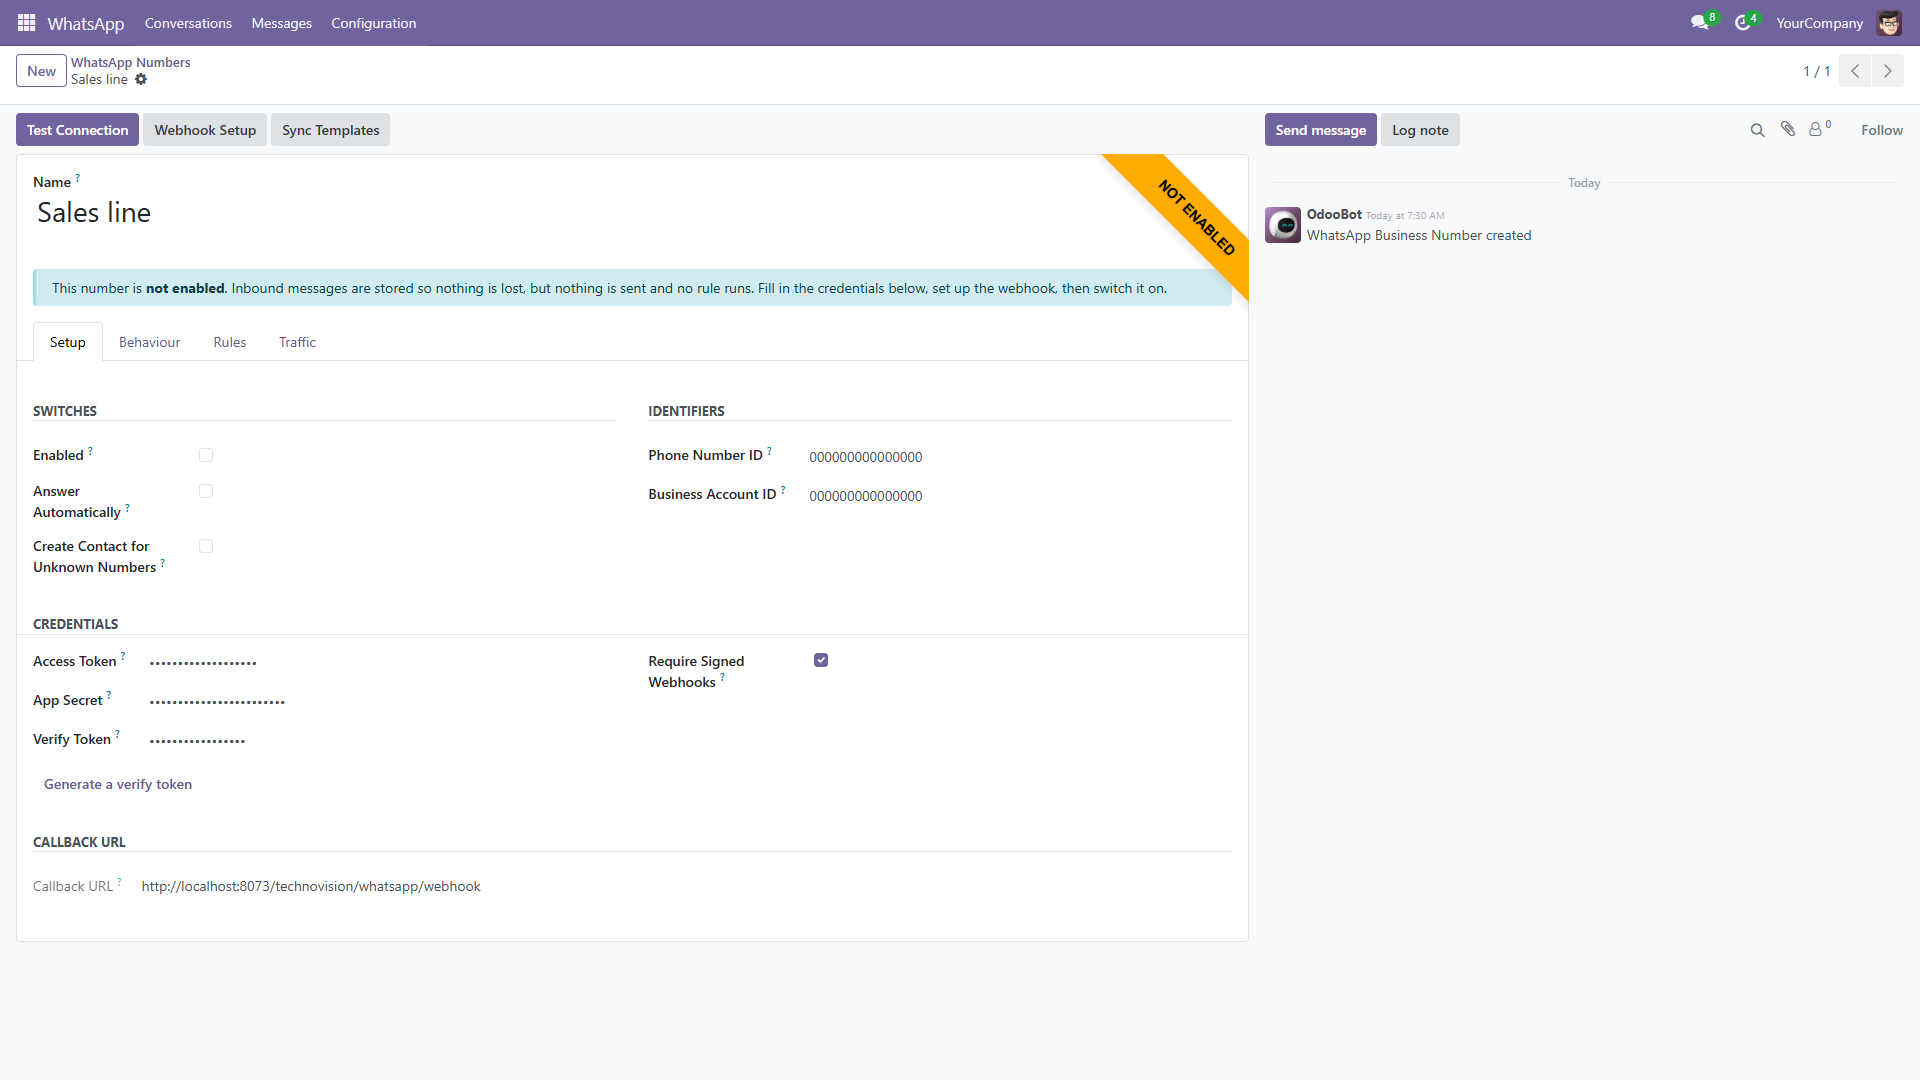Select the Setup tab
This screenshot has width=1920, height=1080.
(68, 342)
